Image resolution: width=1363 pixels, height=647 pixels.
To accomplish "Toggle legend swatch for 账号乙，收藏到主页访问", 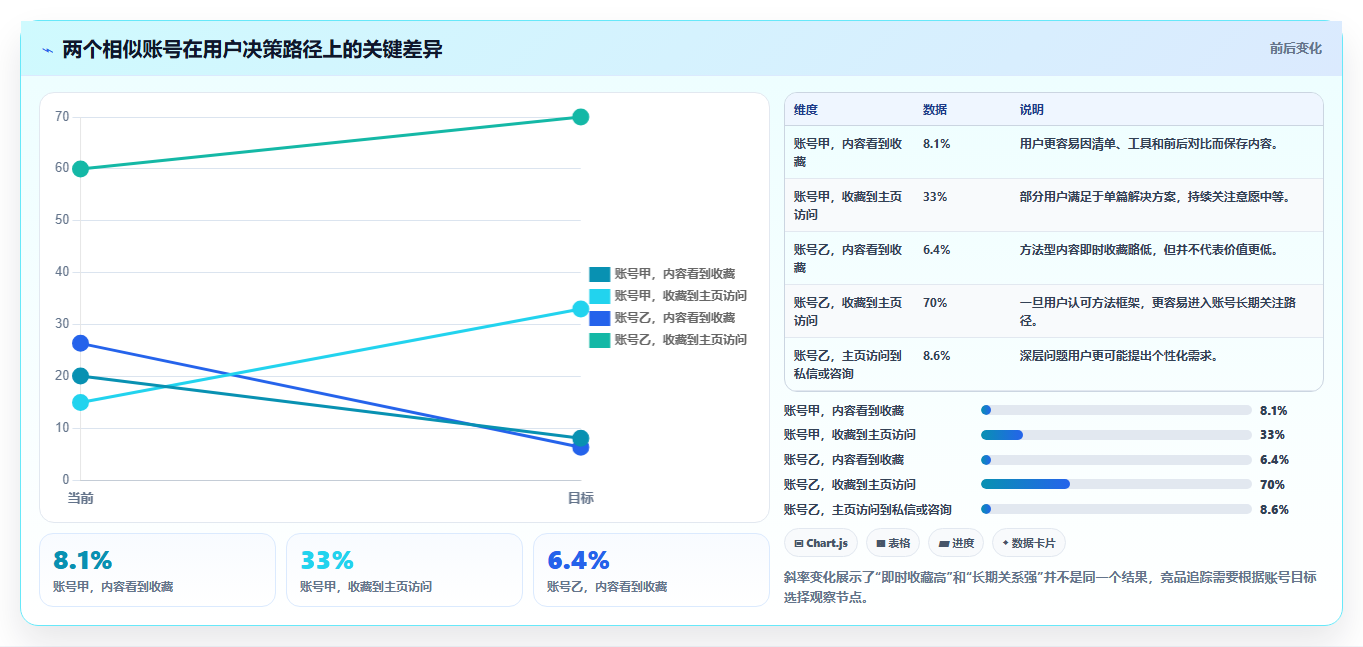I will coord(599,340).
